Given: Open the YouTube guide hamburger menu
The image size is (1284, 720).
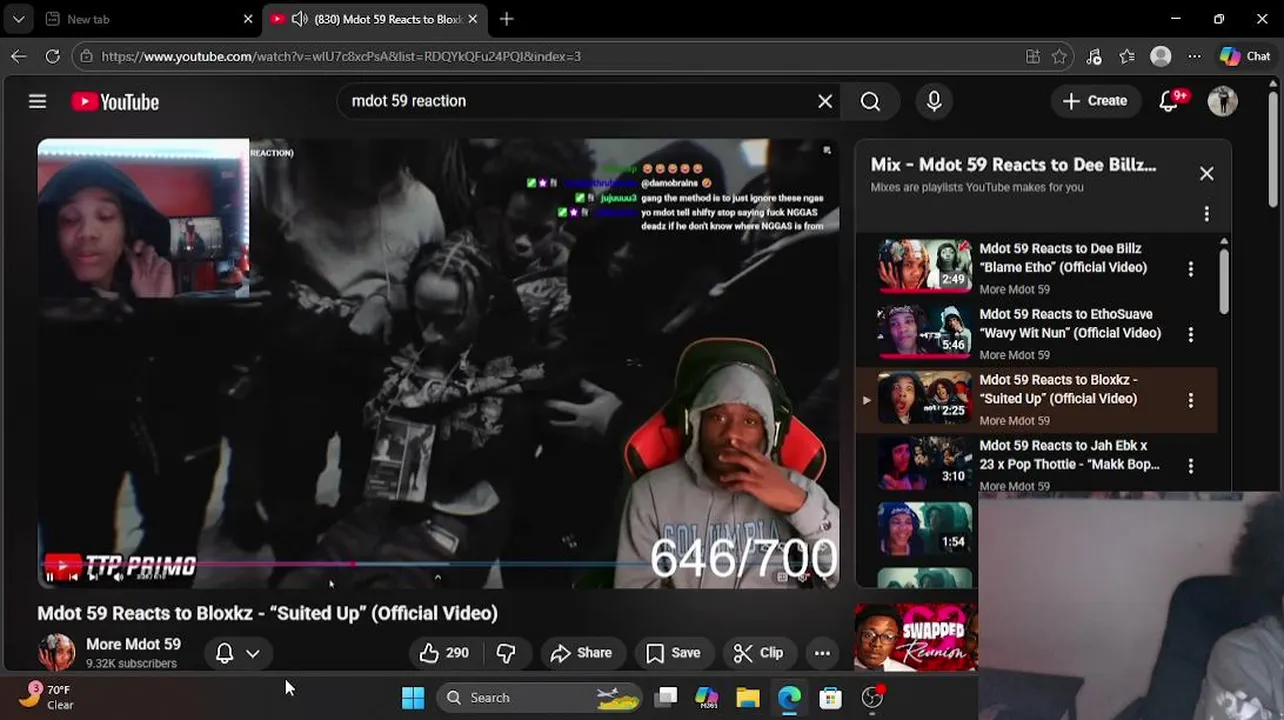Looking at the screenshot, I should click(37, 101).
